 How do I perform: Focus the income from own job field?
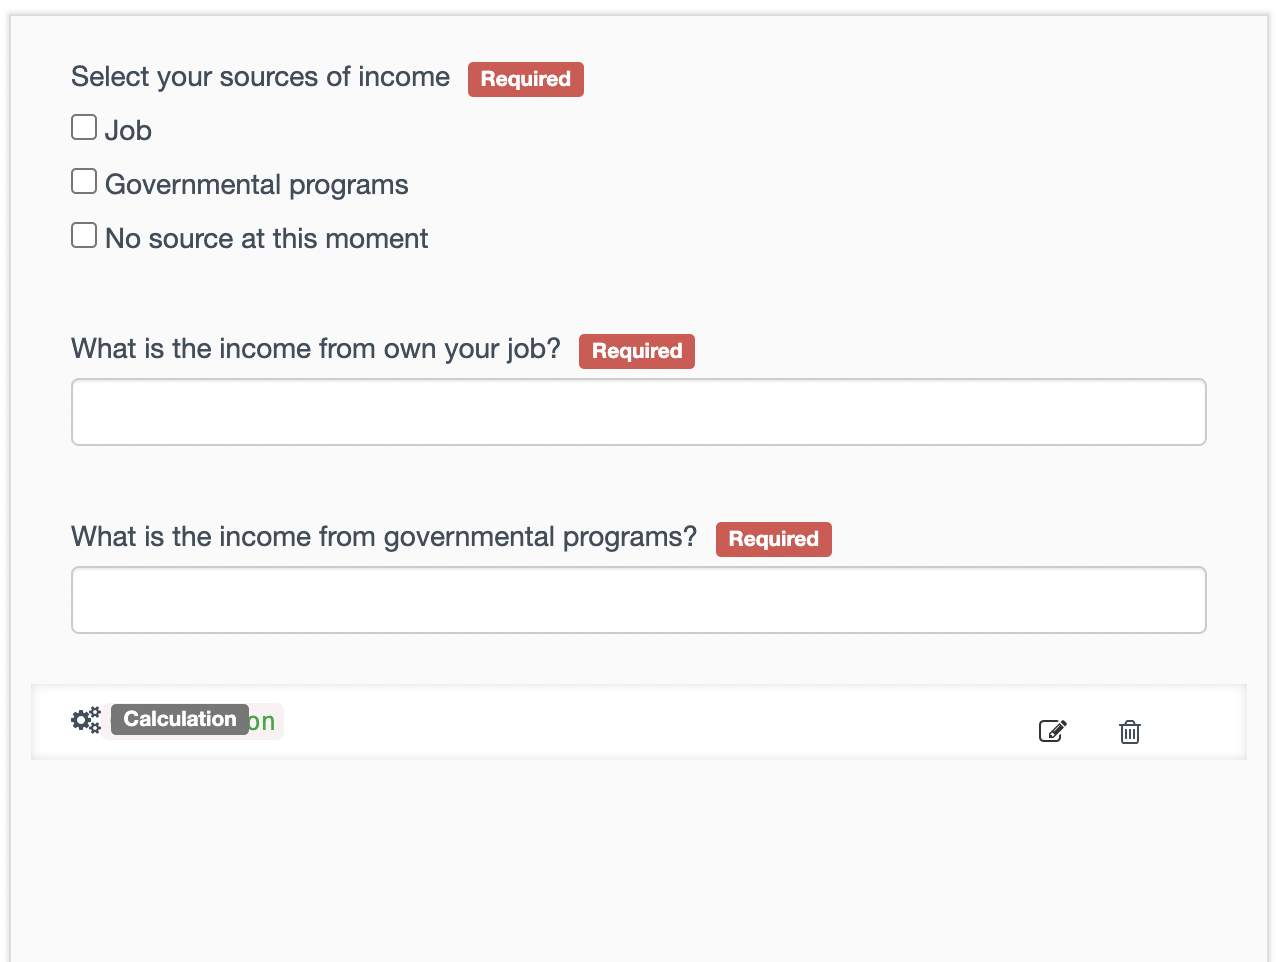tap(638, 412)
